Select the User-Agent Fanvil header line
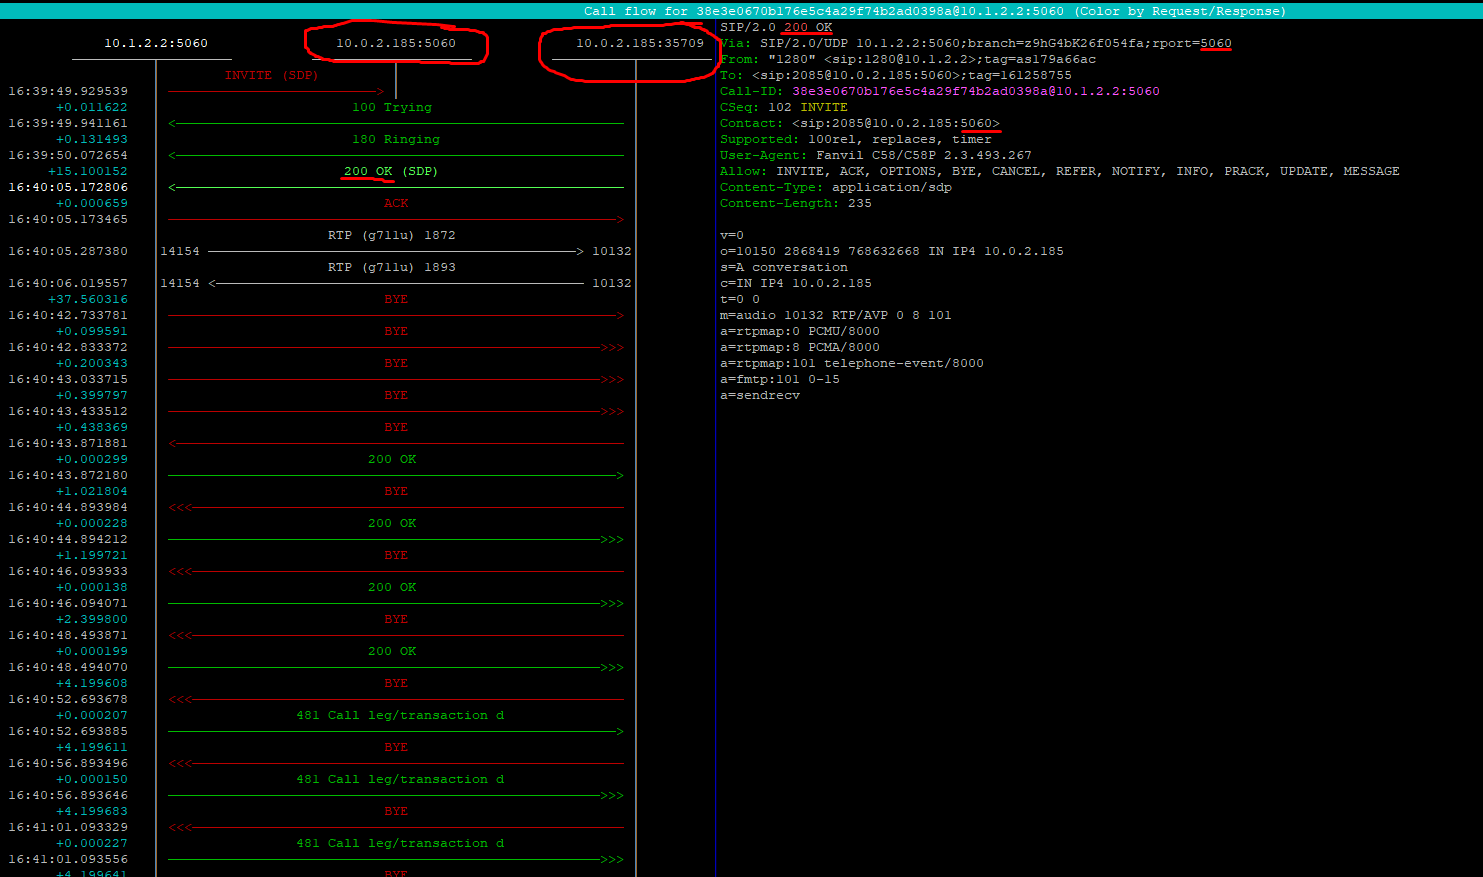The image size is (1483, 877). click(x=875, y=156)
